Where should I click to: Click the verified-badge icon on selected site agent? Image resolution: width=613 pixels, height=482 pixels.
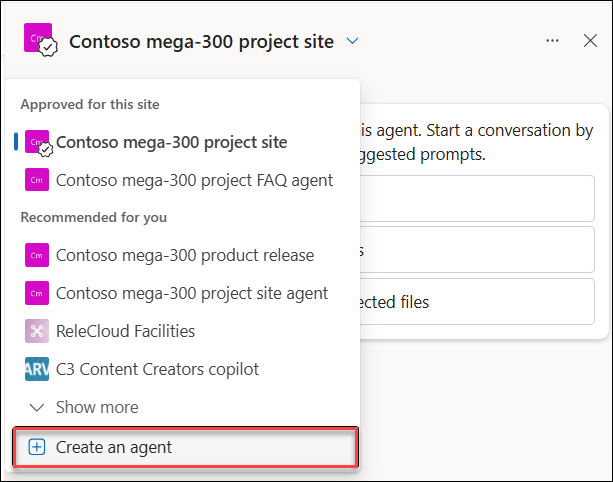(46, 149)
